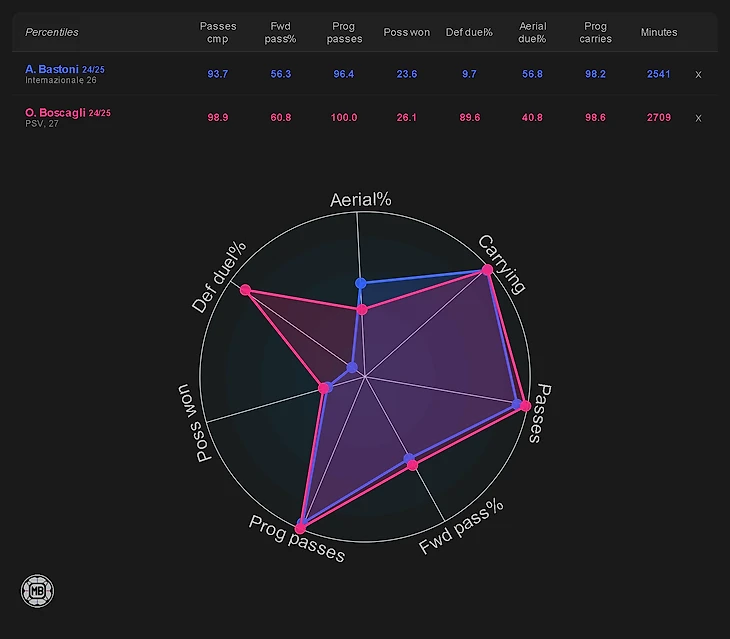Sort by the Aerial duel% column header
The width and height of the screenshot is (730, 639).
pyautogui.click(x=532, y=32)
